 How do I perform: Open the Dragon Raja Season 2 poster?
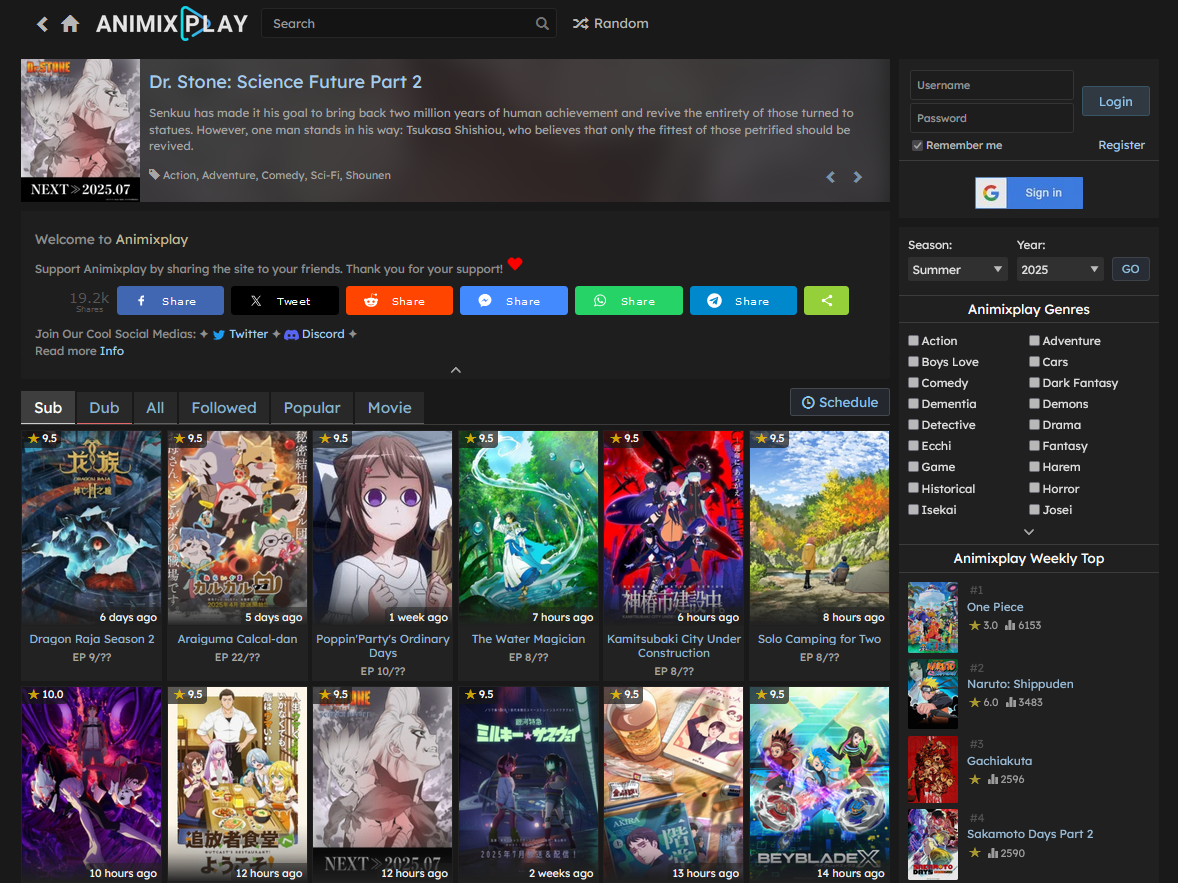92,528
